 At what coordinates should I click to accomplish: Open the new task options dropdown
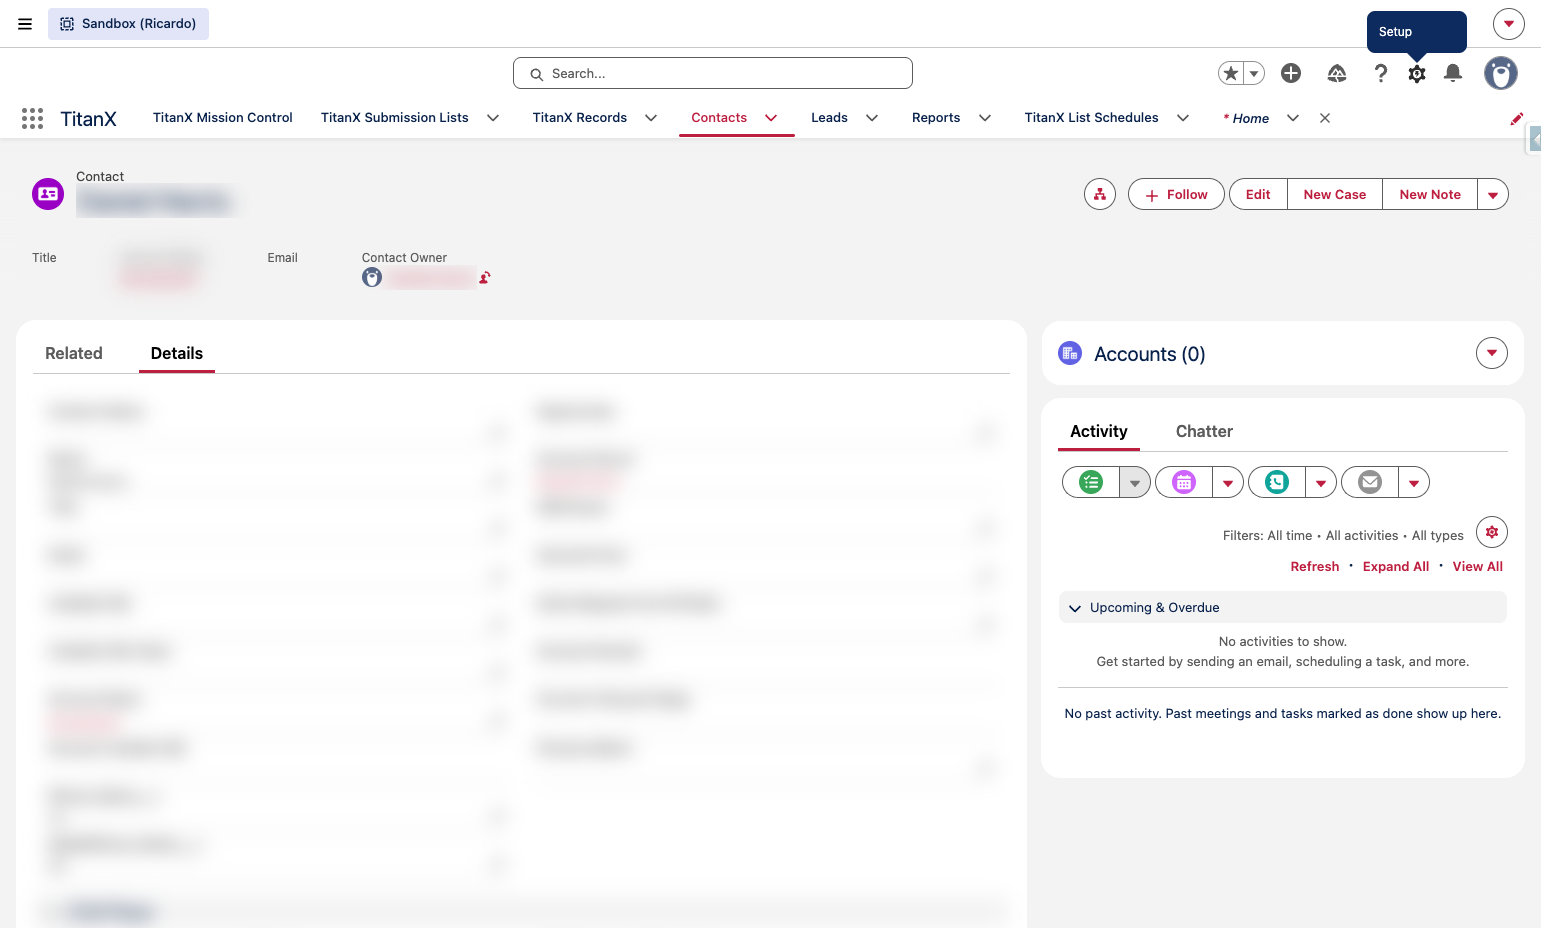(1135, 482)
